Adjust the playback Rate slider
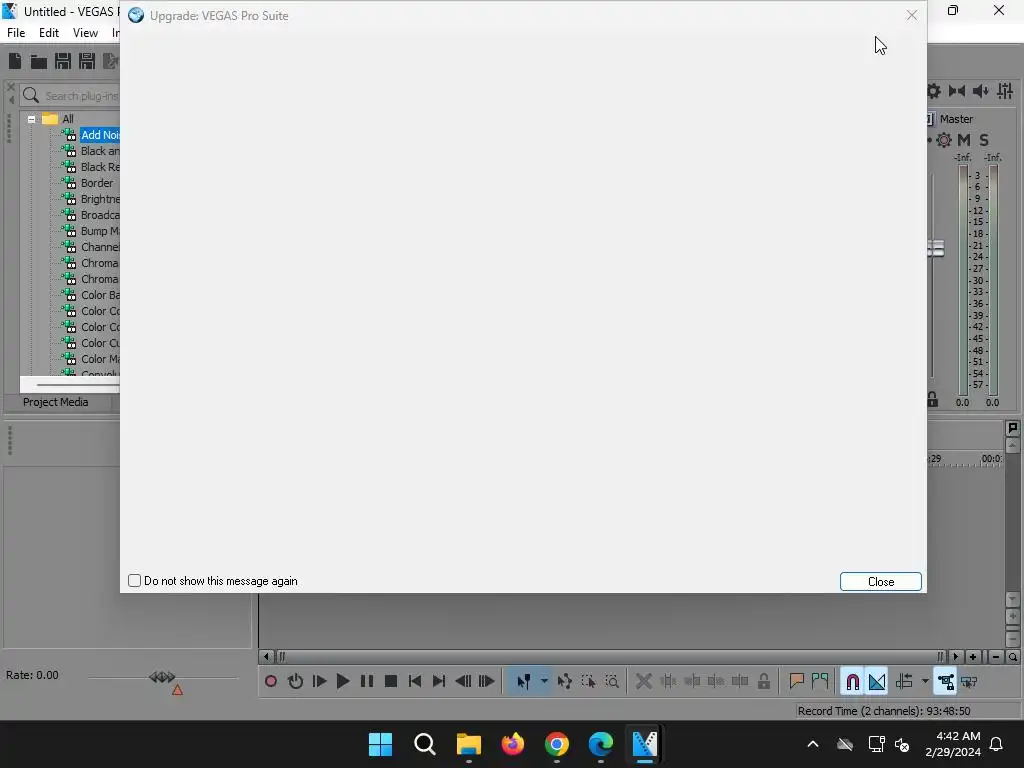This screenshot has height=768, width=1024. click(x=162, y=677)
